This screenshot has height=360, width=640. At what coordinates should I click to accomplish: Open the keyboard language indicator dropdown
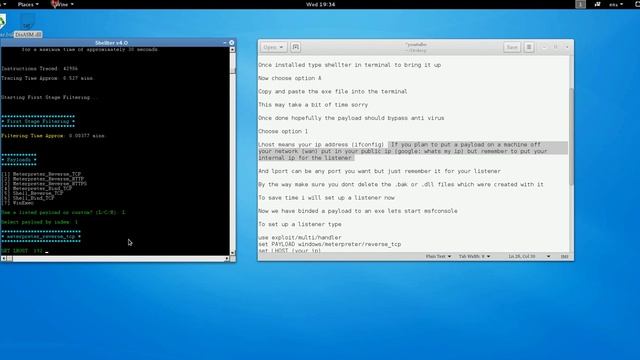coord(616,4)
